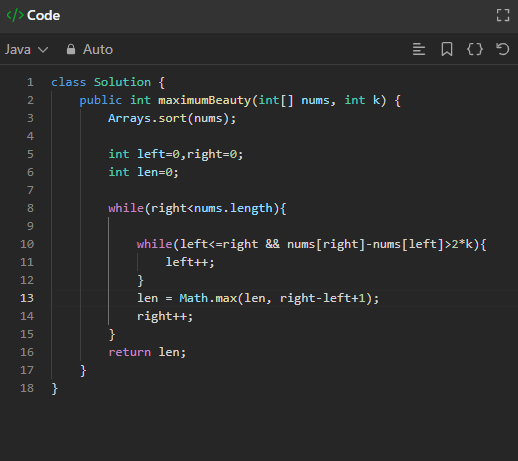The image size is (518, 461).
Task: Click 'left++;' statement
Action: (x=190, y=262)
